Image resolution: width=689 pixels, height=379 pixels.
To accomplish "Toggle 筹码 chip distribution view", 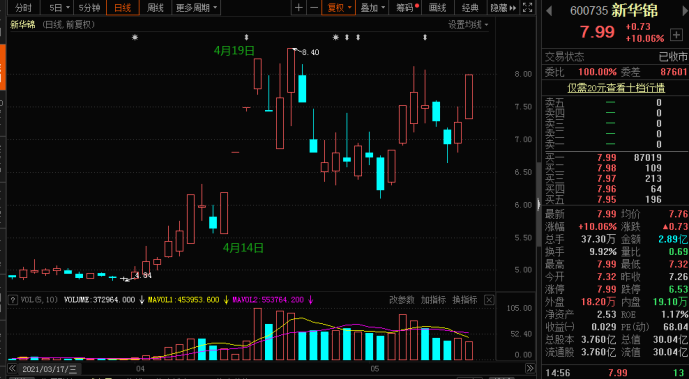I will (407, 7).
